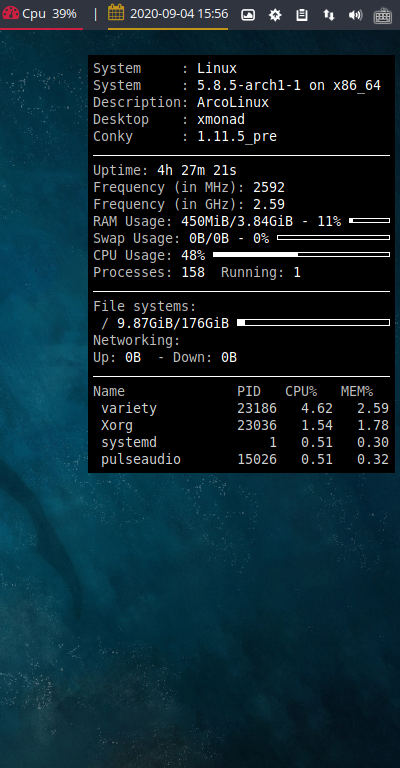Click the red CPU gauge icon
The image size is (400, 768).
[11, 13]
